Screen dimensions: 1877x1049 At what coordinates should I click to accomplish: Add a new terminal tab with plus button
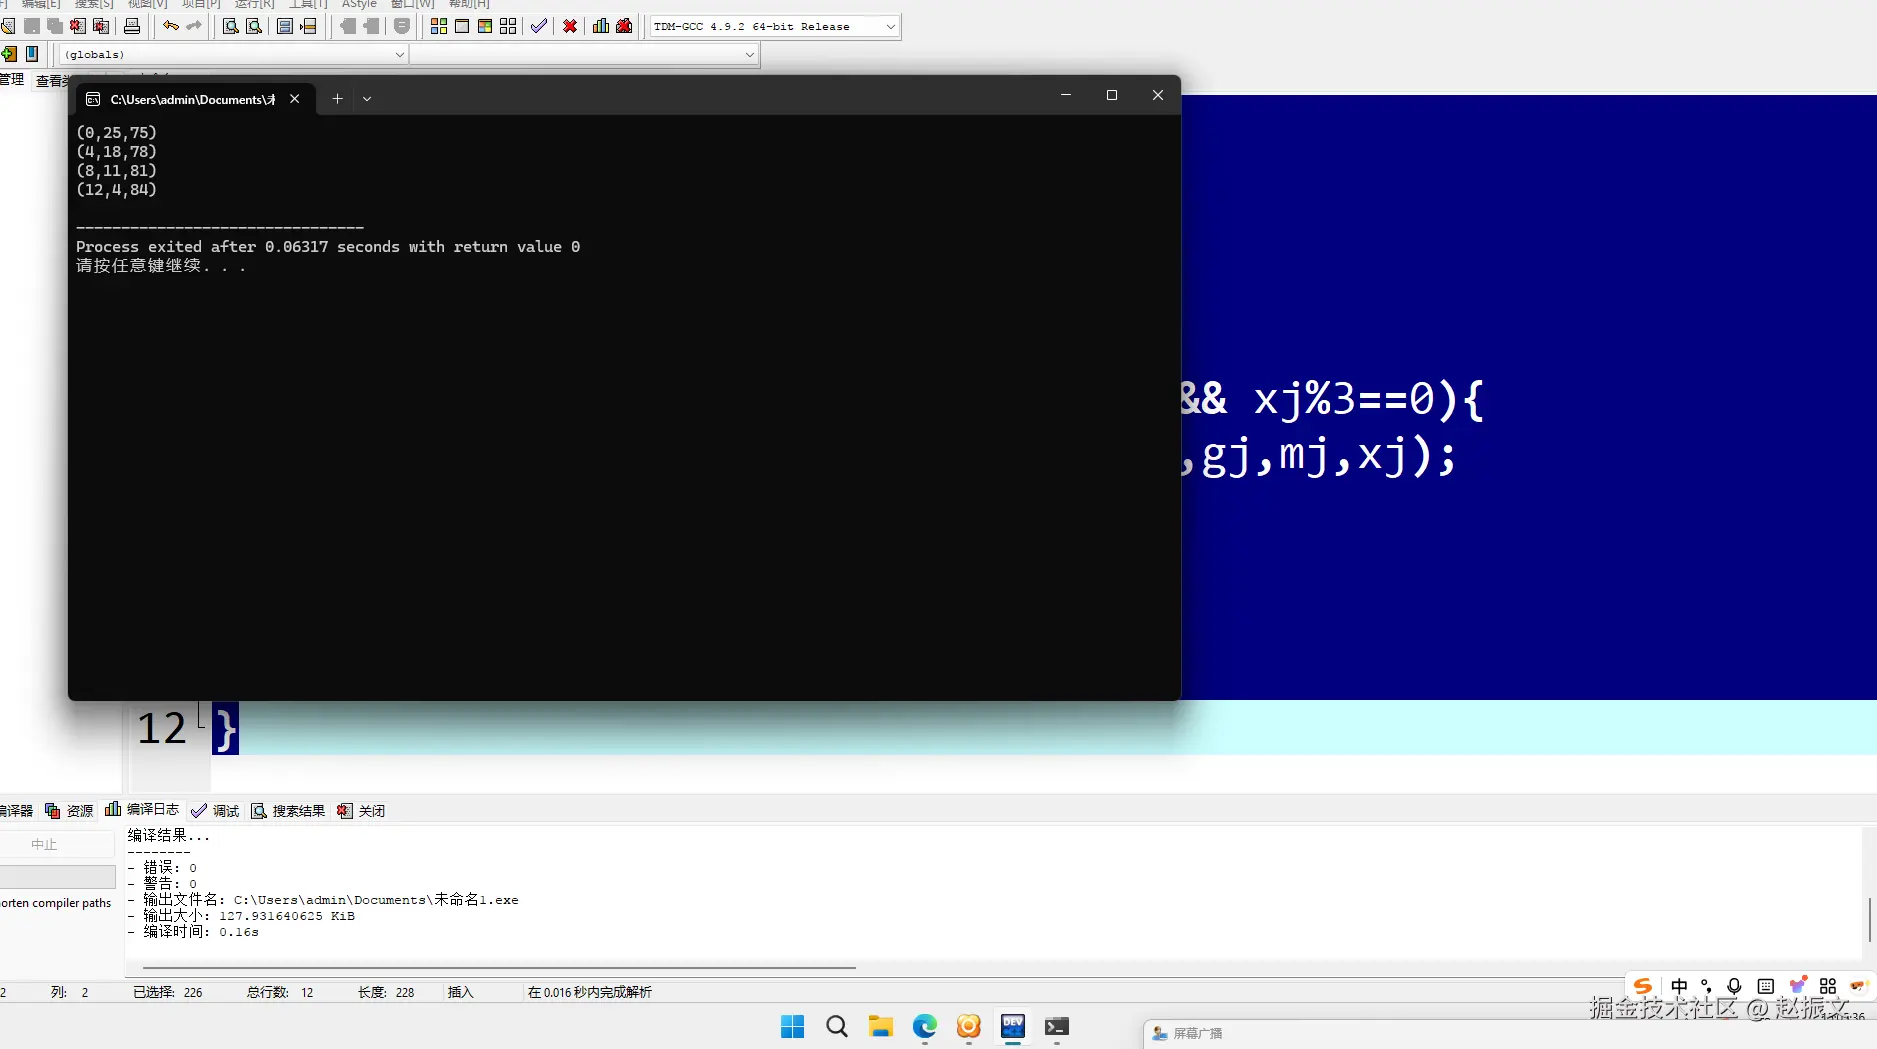tap(337, 99)
